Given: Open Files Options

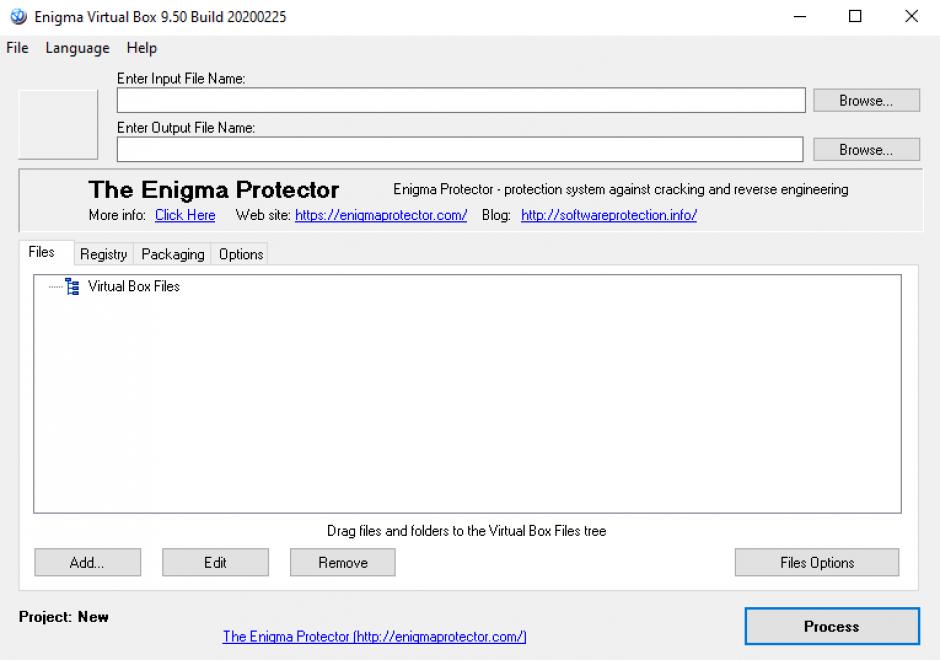Looking at the screenshot, I should point(817,562).
